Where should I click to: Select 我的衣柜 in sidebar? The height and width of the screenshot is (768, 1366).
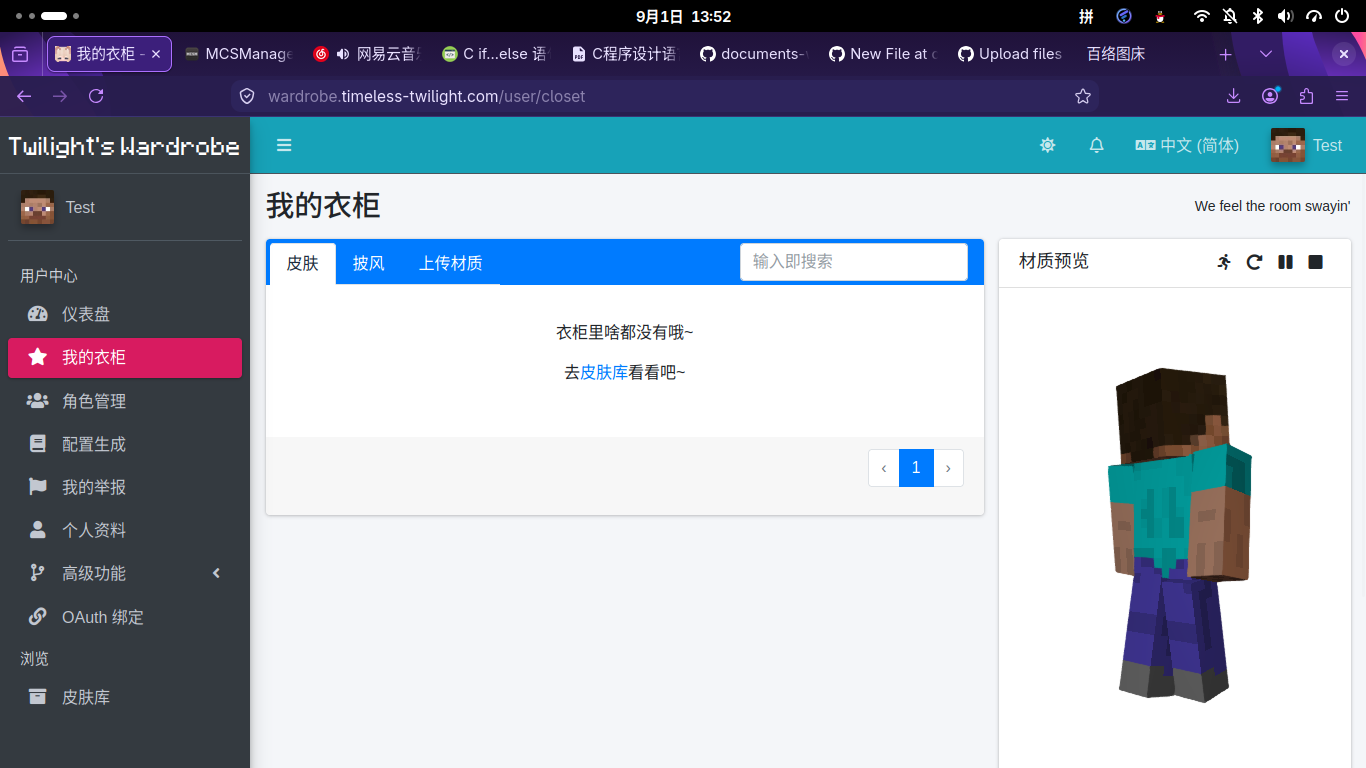tap(125, 357)
